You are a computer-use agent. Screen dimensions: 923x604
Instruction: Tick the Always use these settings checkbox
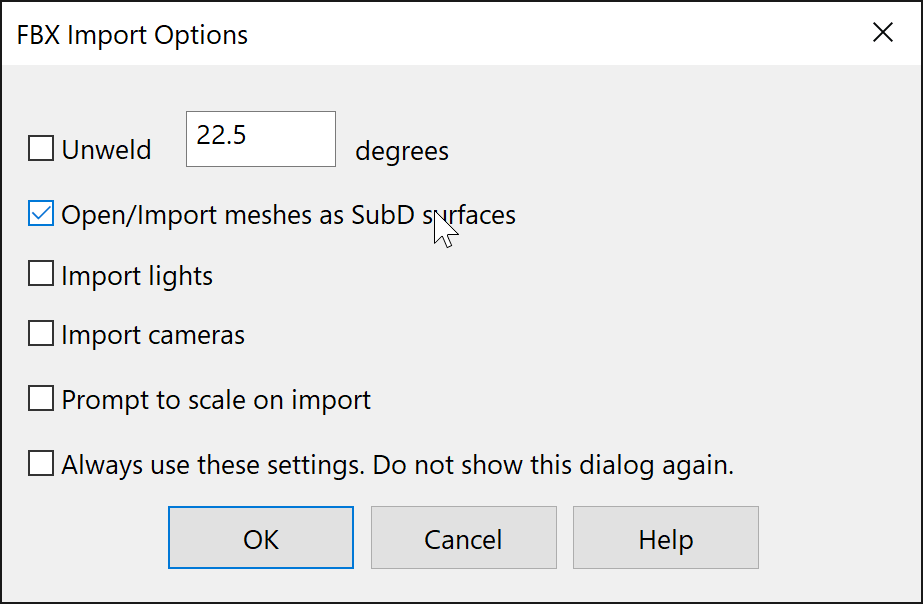(41, 464)
